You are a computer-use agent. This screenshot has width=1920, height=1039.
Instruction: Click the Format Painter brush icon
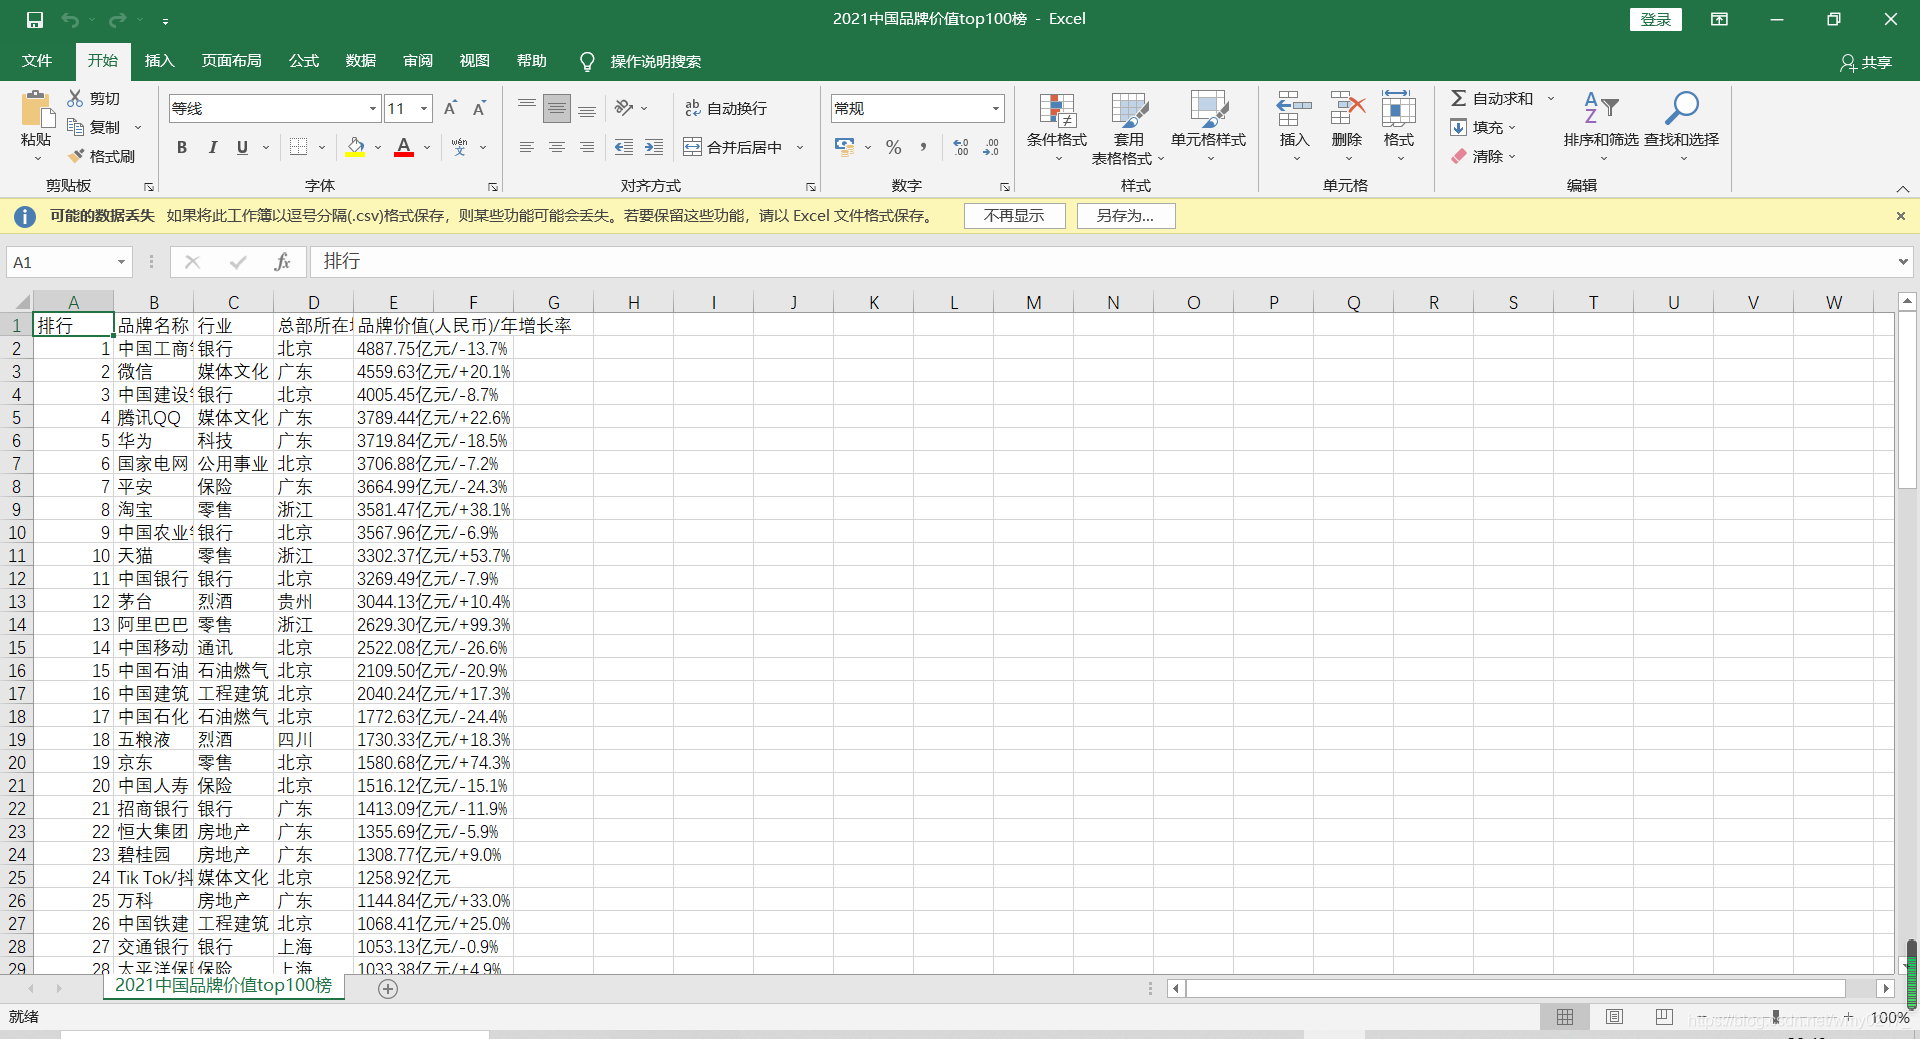(x=76, y=156)
